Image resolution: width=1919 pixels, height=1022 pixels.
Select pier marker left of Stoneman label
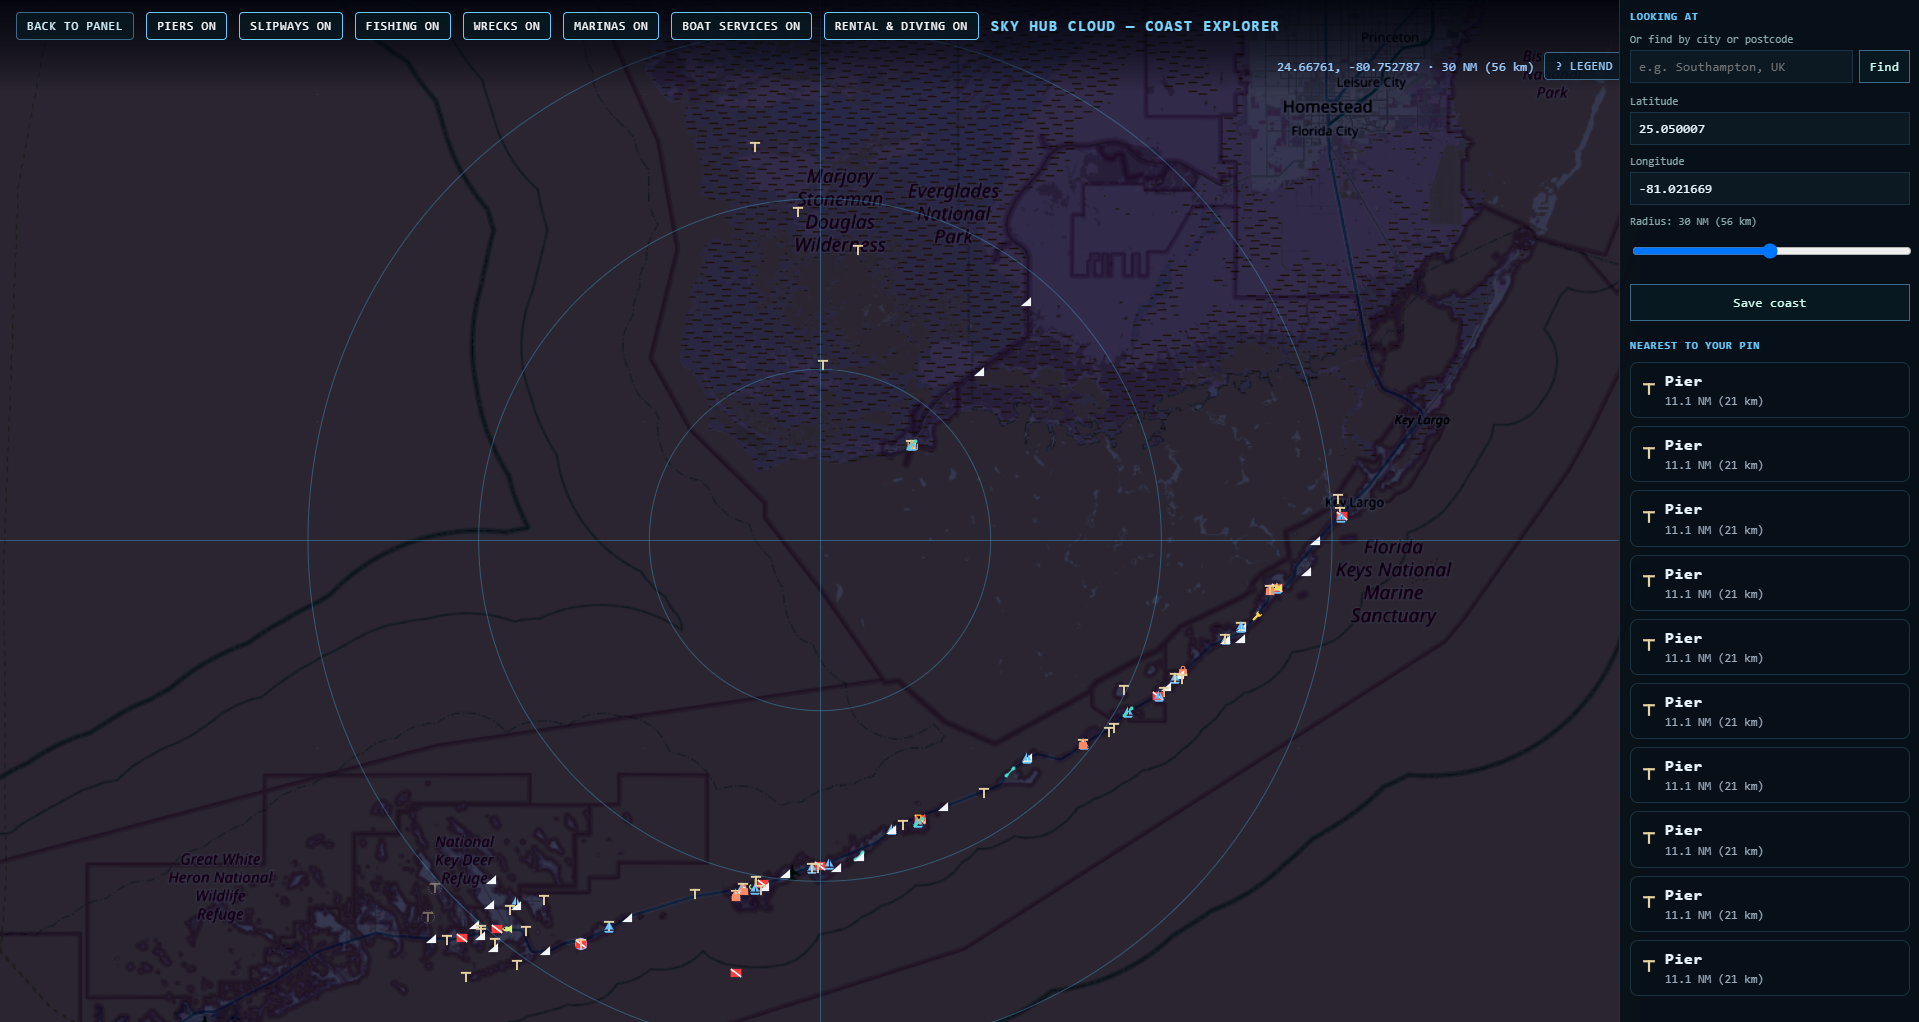coord(798,212)
